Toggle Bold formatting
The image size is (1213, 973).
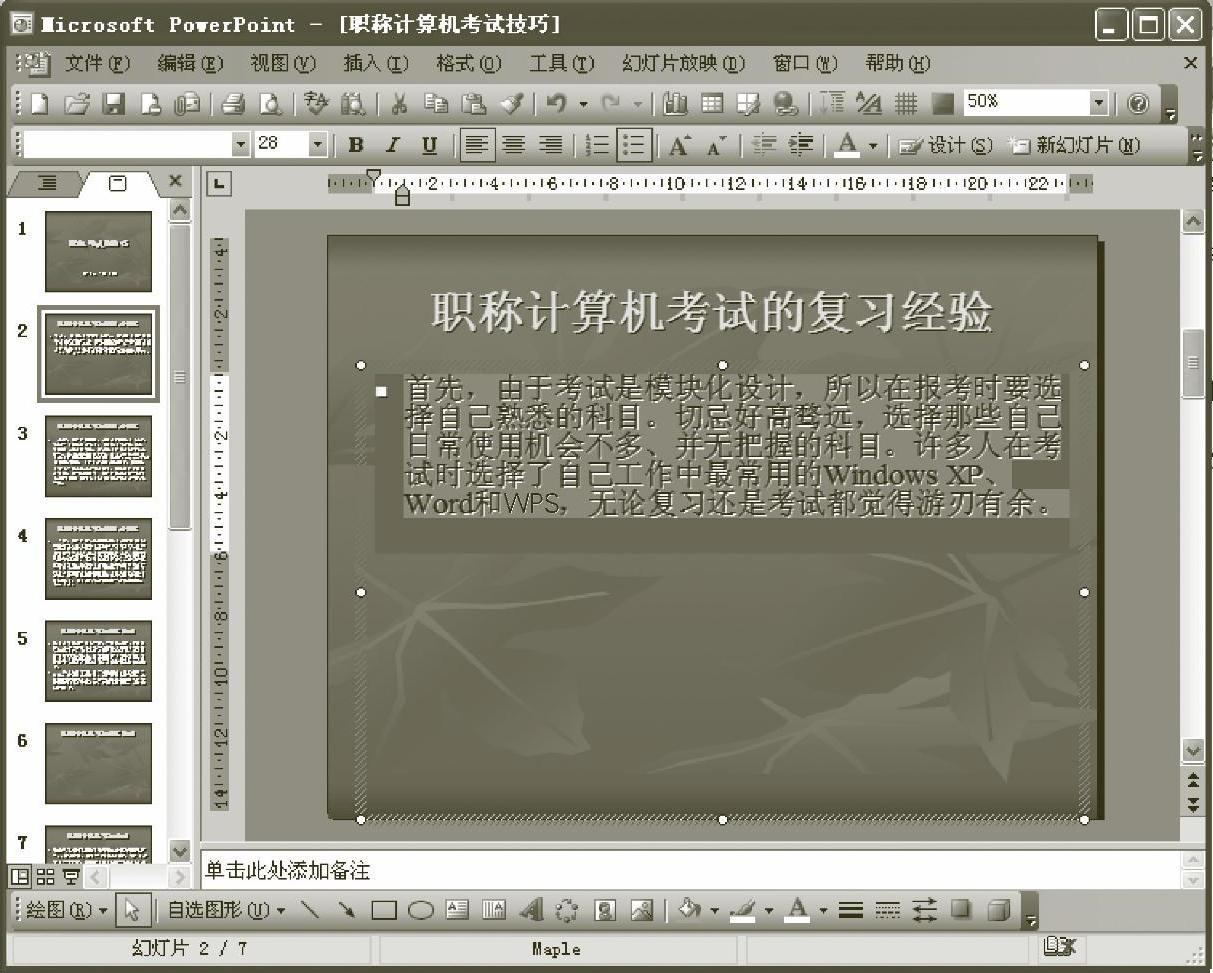(355, 146)
